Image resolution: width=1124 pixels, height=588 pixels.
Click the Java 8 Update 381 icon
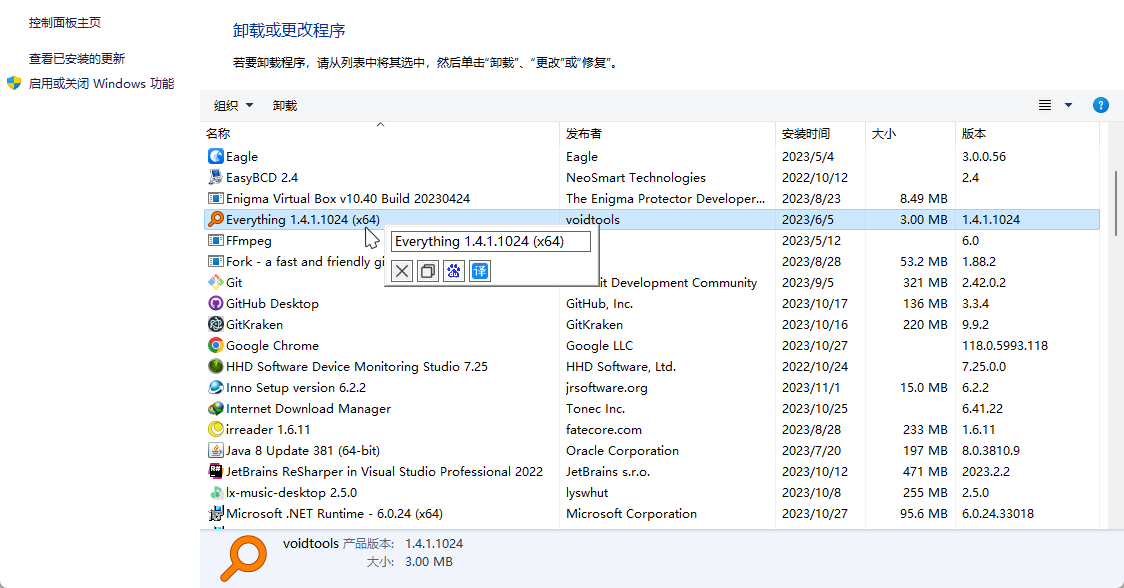click(x=215, y=450)
